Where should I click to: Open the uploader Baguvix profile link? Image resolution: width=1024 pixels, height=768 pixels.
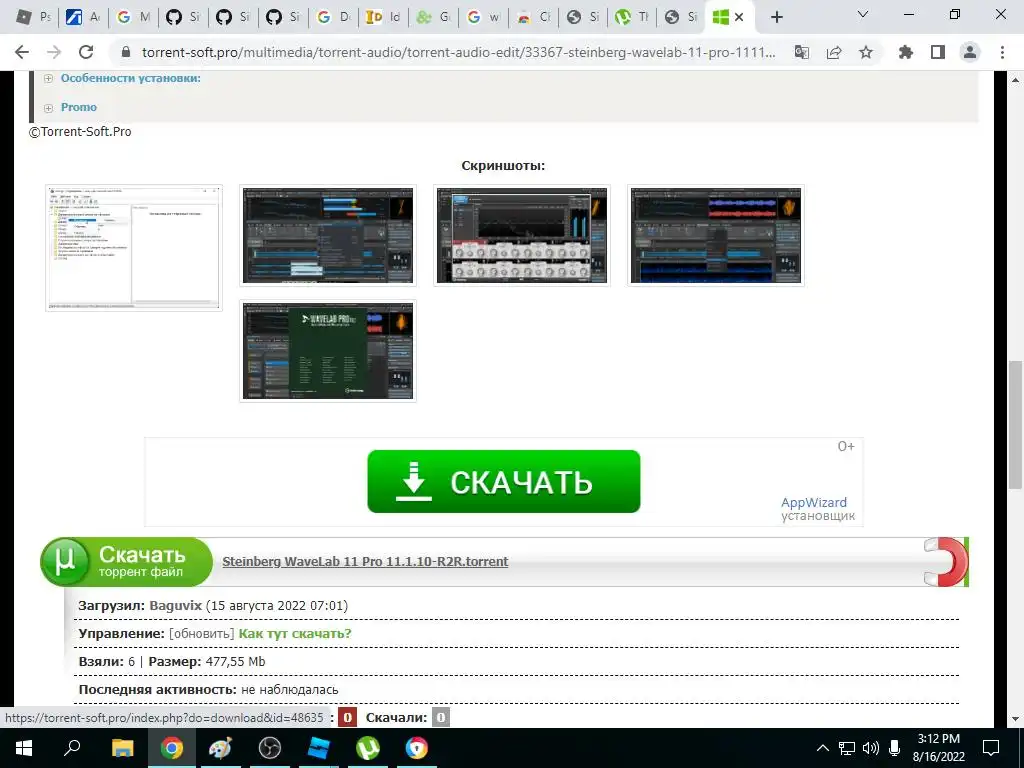point(176,605)
